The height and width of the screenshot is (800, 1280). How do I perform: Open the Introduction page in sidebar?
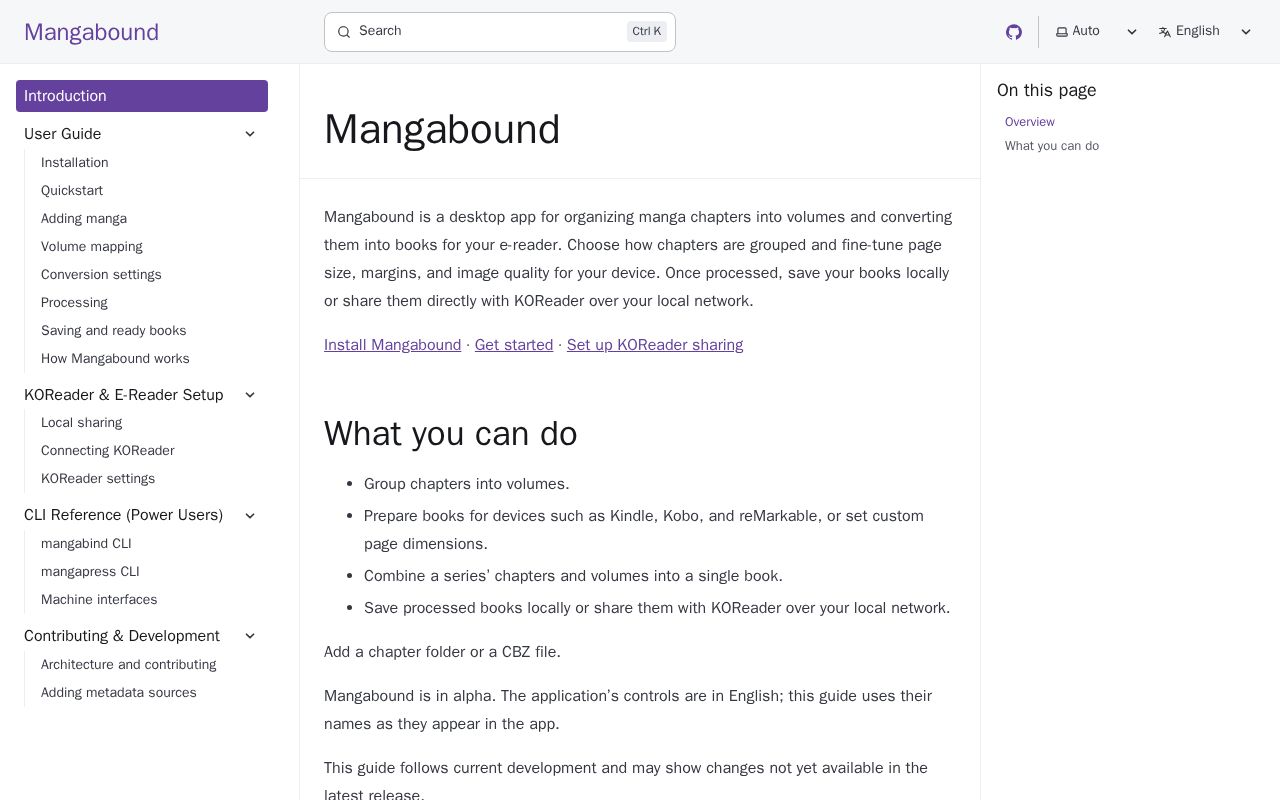tap(142, 96)
